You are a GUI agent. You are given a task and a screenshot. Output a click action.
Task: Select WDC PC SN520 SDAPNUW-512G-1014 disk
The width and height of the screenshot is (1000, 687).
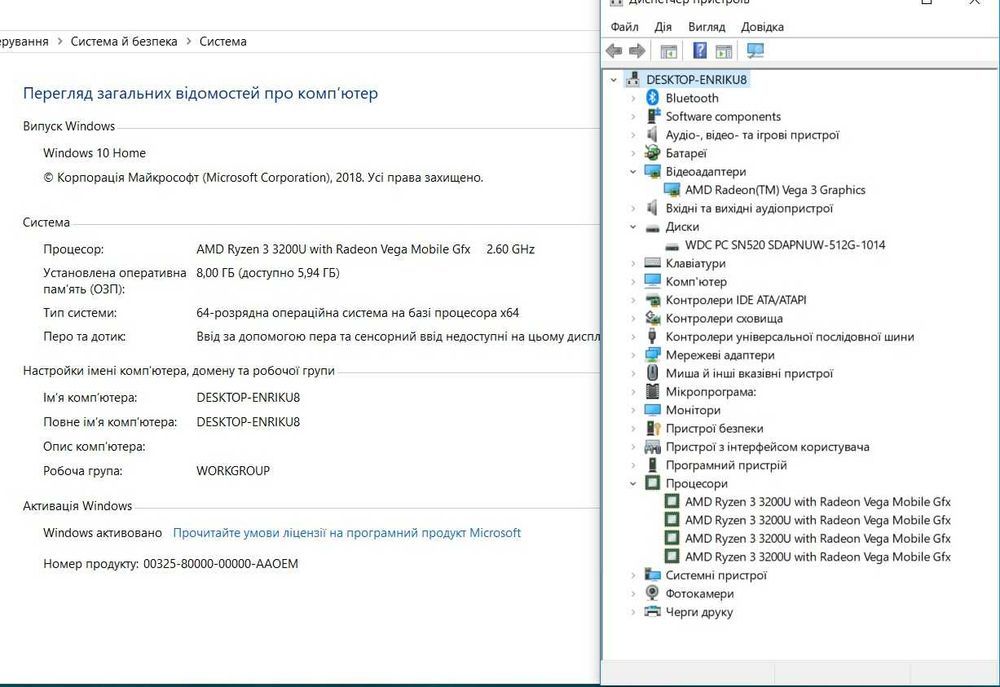785,245
